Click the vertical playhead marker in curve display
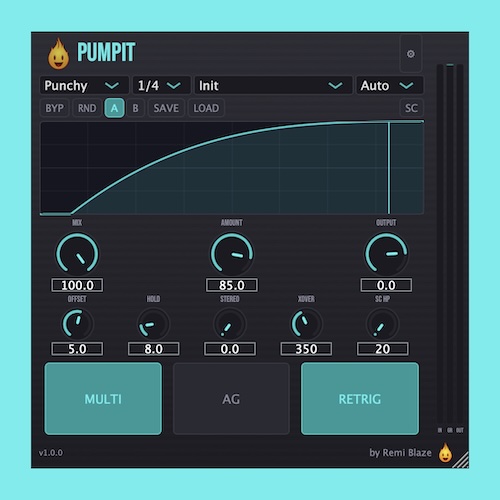This screenshot has height=500, width=500. (x=389, y=168)
